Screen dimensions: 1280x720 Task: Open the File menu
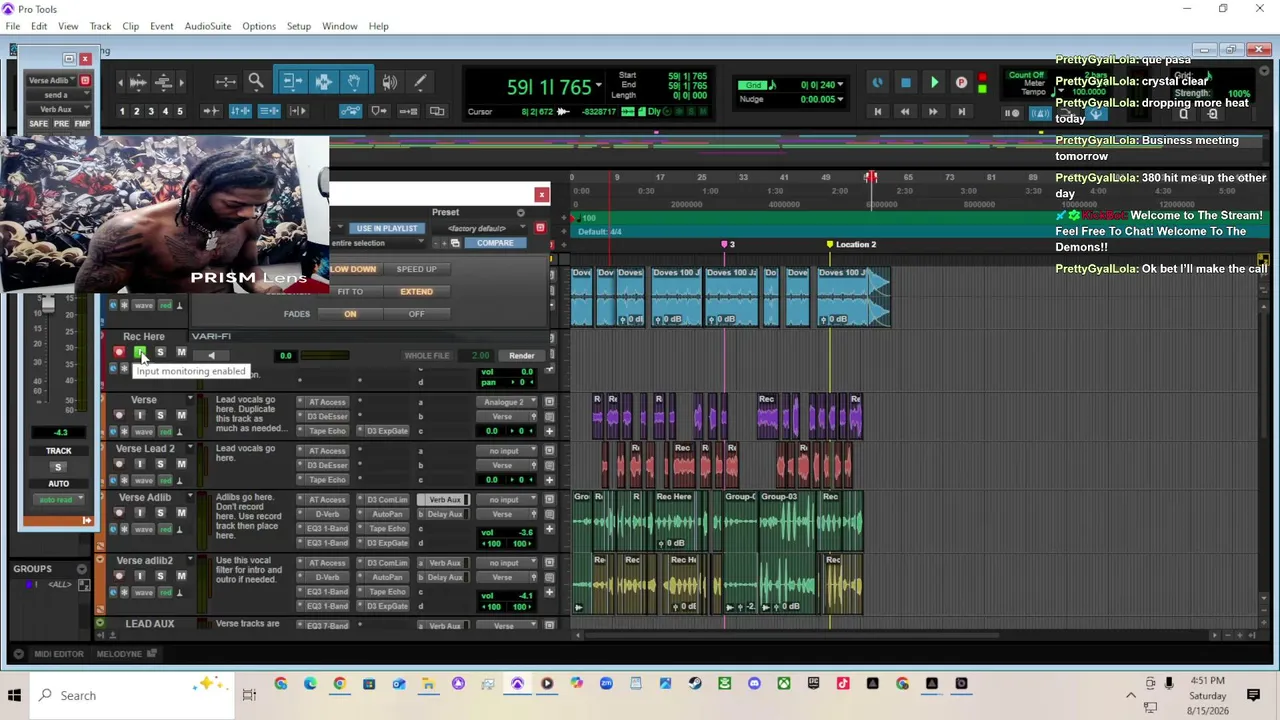13,26
